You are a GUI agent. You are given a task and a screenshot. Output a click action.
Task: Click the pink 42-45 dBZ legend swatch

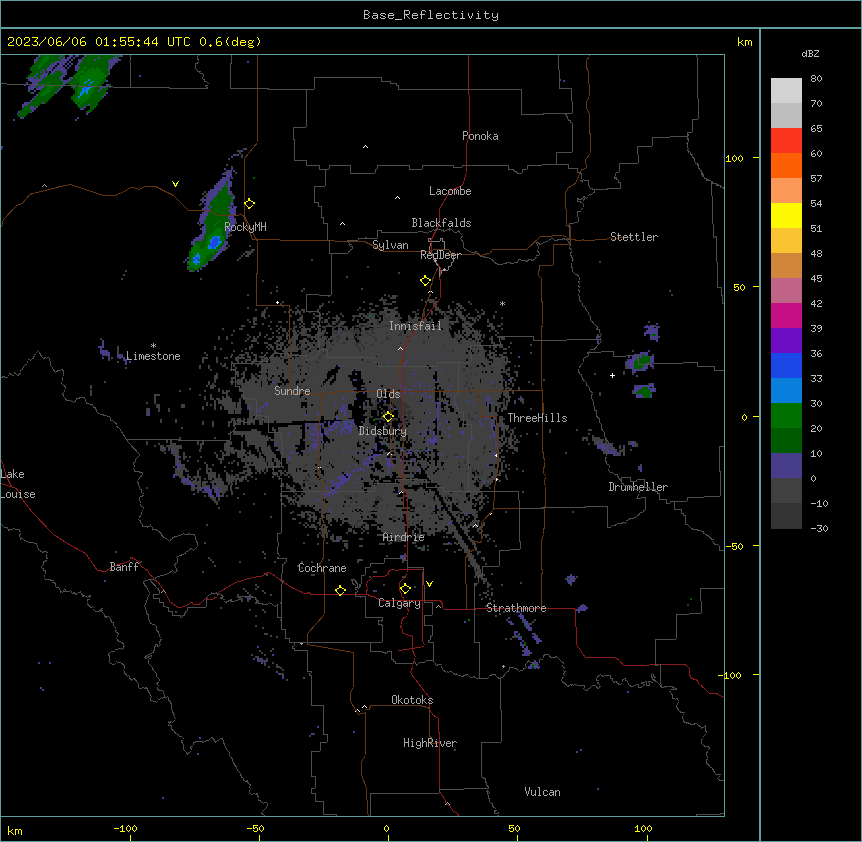click(x=786, y=290)
